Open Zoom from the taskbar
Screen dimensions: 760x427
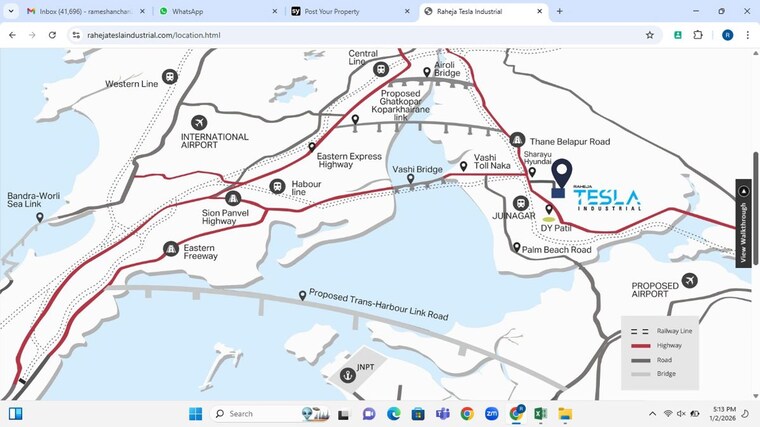pyautogui.click(x=491, y=413)
